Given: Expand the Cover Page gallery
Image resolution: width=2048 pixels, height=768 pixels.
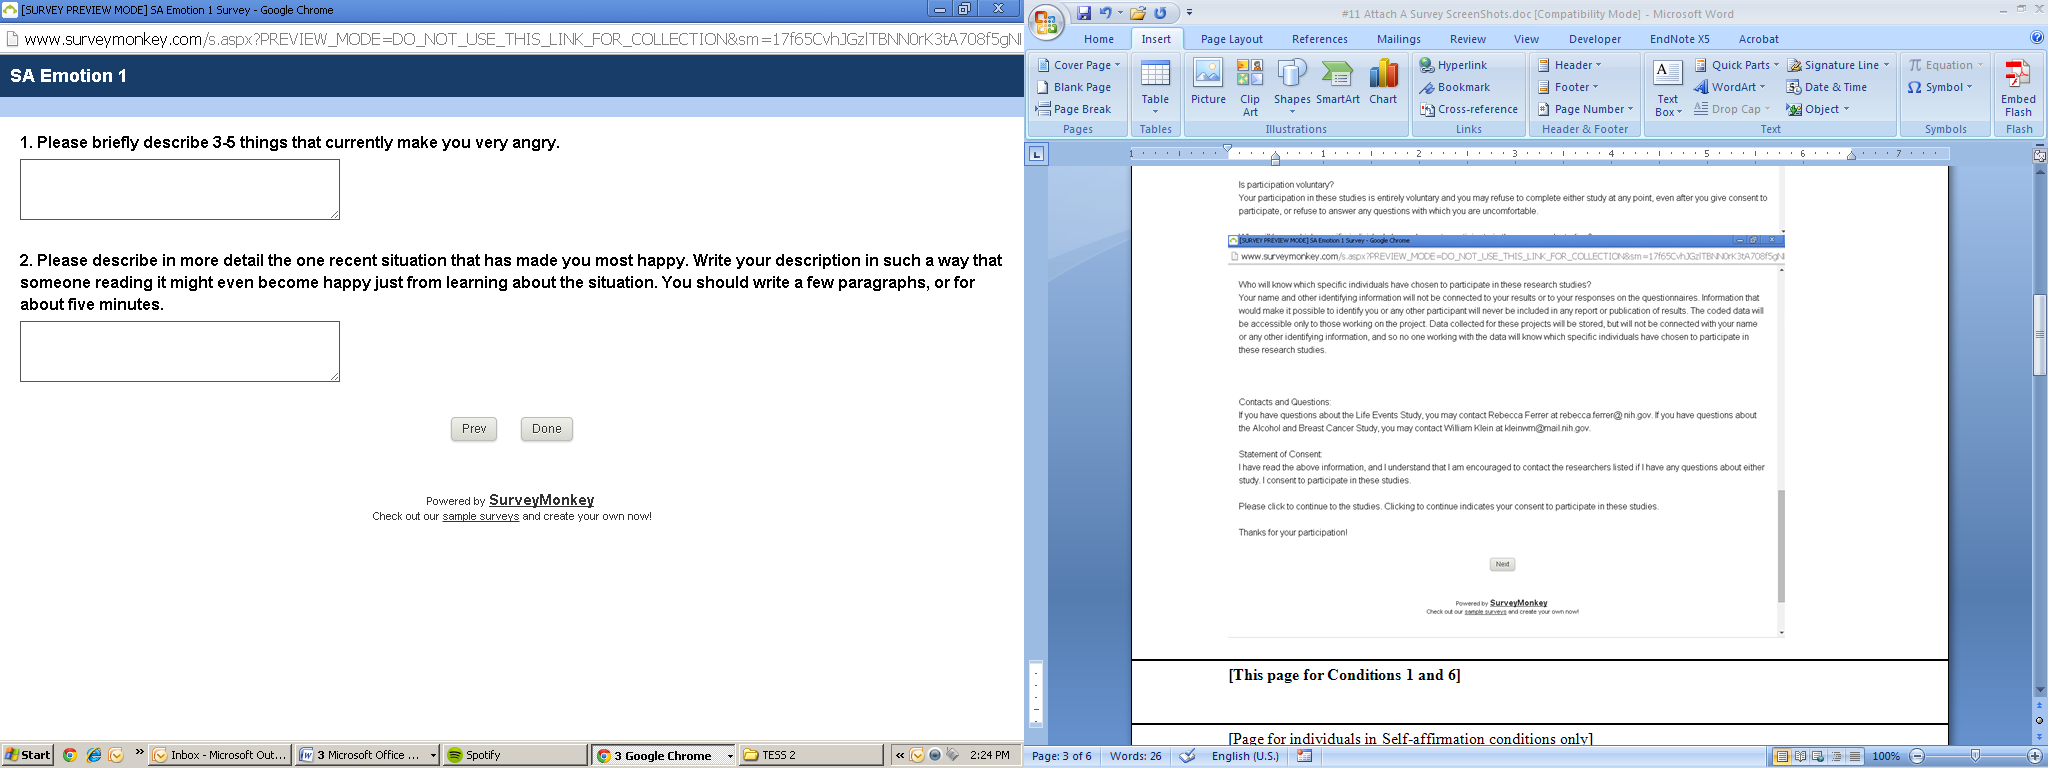Looking at the screenshot, I should [x=1078, y=65].
